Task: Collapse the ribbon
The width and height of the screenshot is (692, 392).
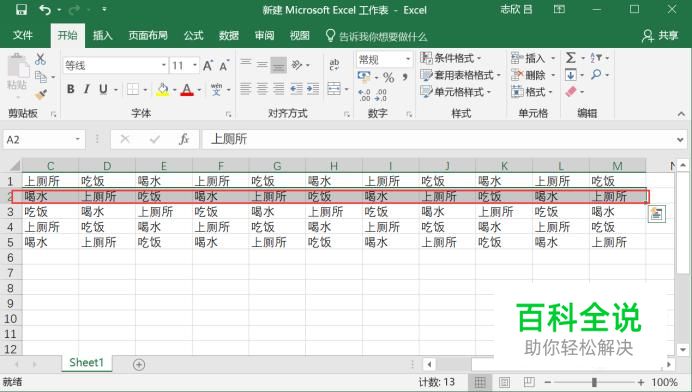Action: tap(681, 114)
